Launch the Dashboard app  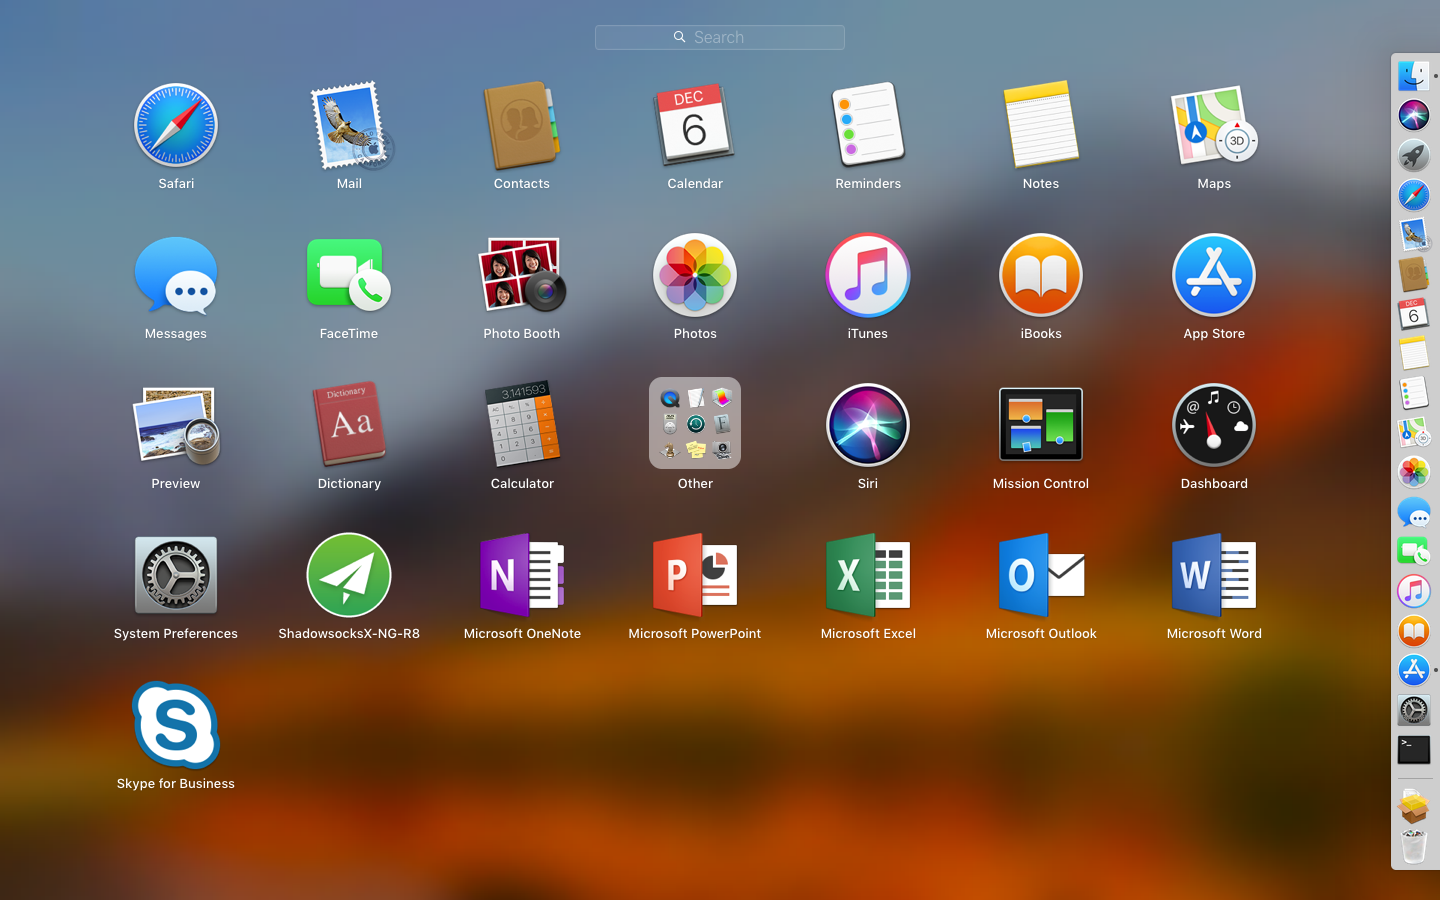[x=1214, y=425]
